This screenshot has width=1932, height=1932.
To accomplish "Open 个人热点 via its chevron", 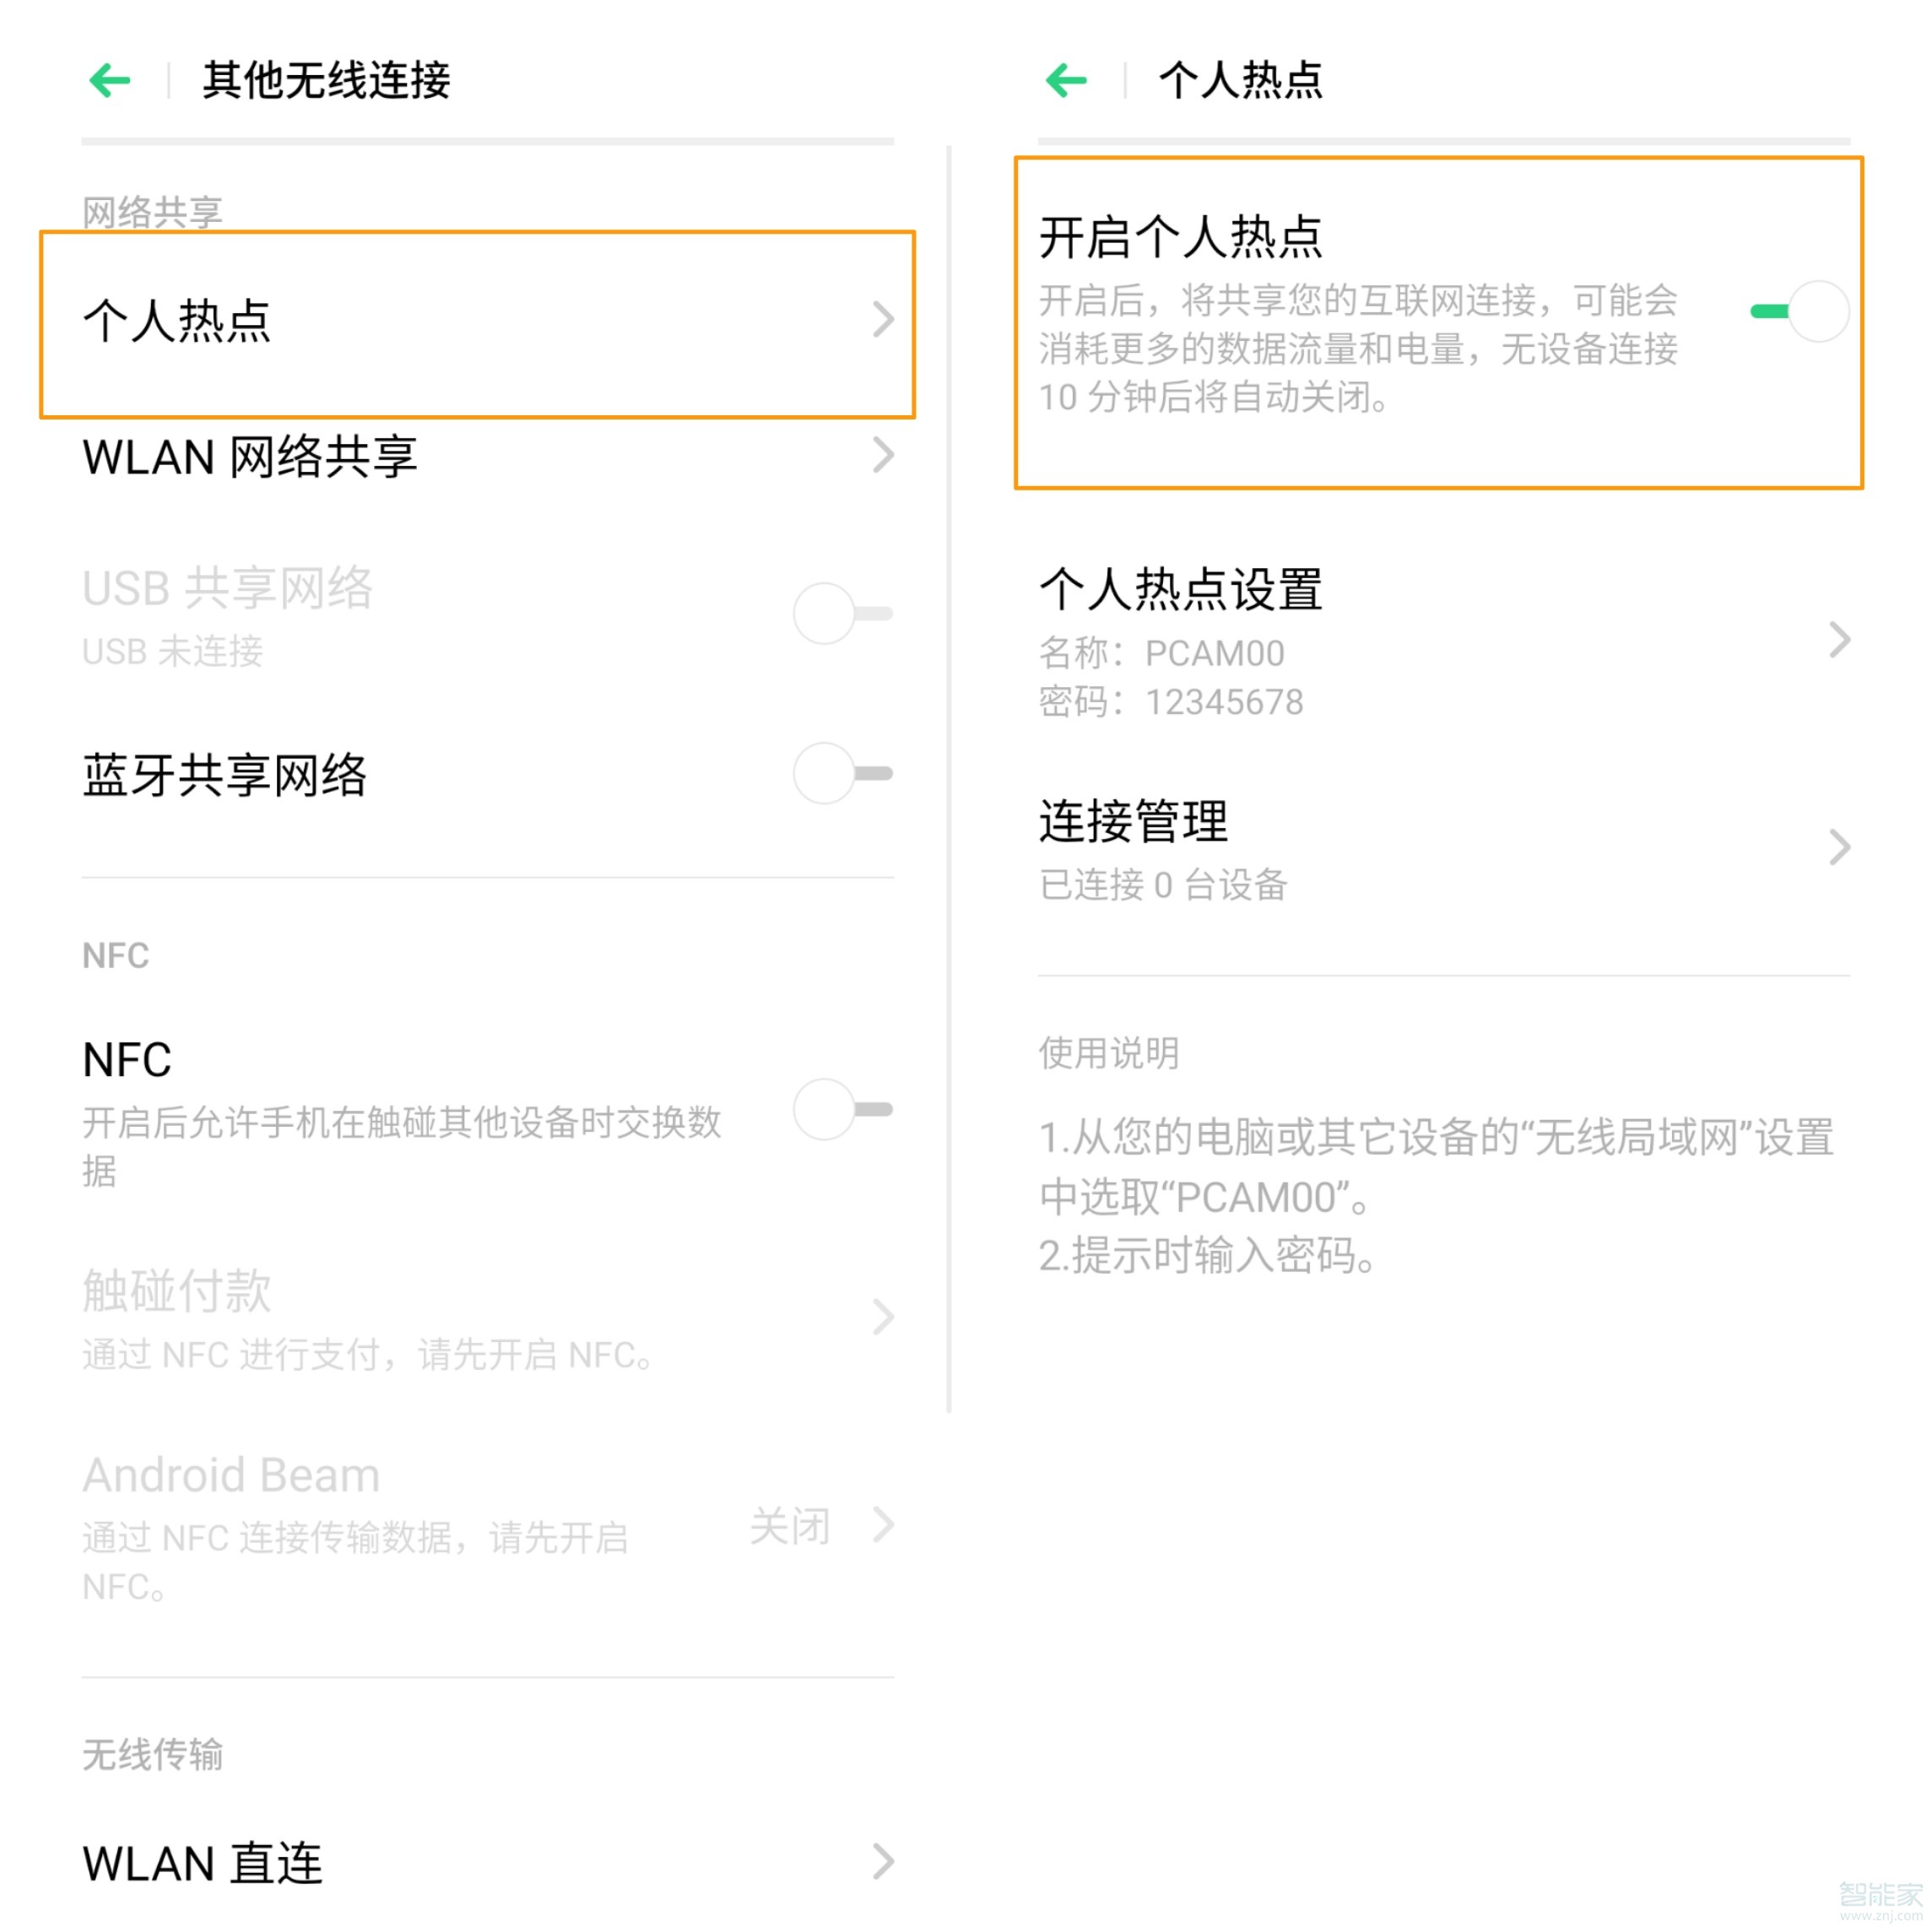I will (884, 318).
